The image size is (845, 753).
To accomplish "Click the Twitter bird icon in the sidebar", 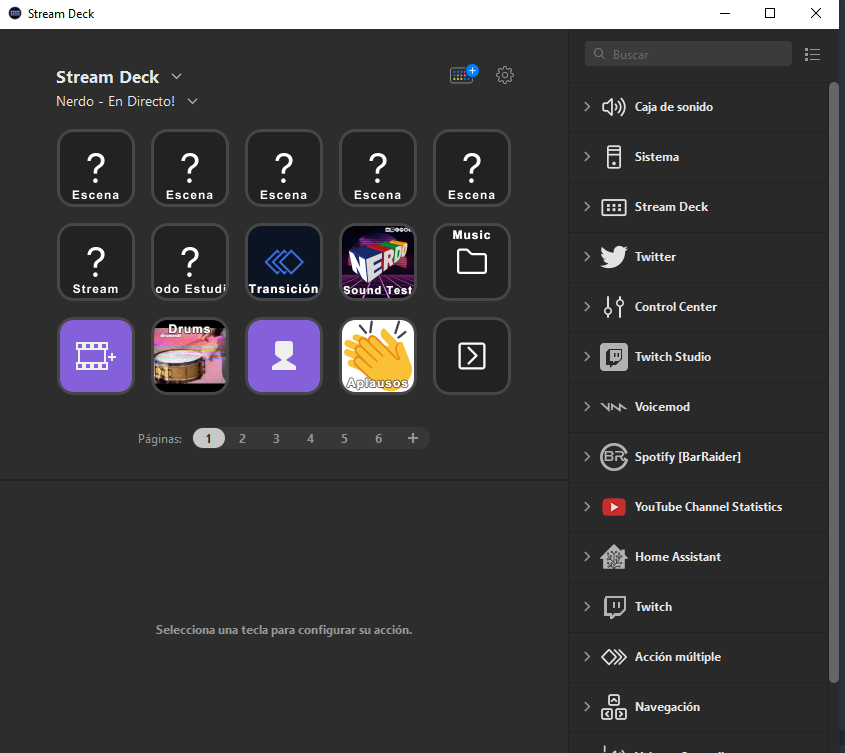I will coord(612,257).
